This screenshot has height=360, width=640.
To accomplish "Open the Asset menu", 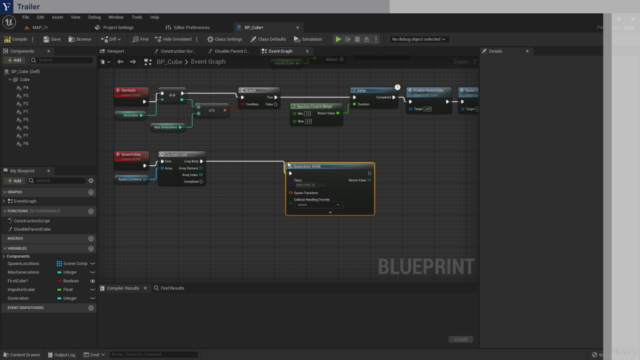I will (57, 17).
